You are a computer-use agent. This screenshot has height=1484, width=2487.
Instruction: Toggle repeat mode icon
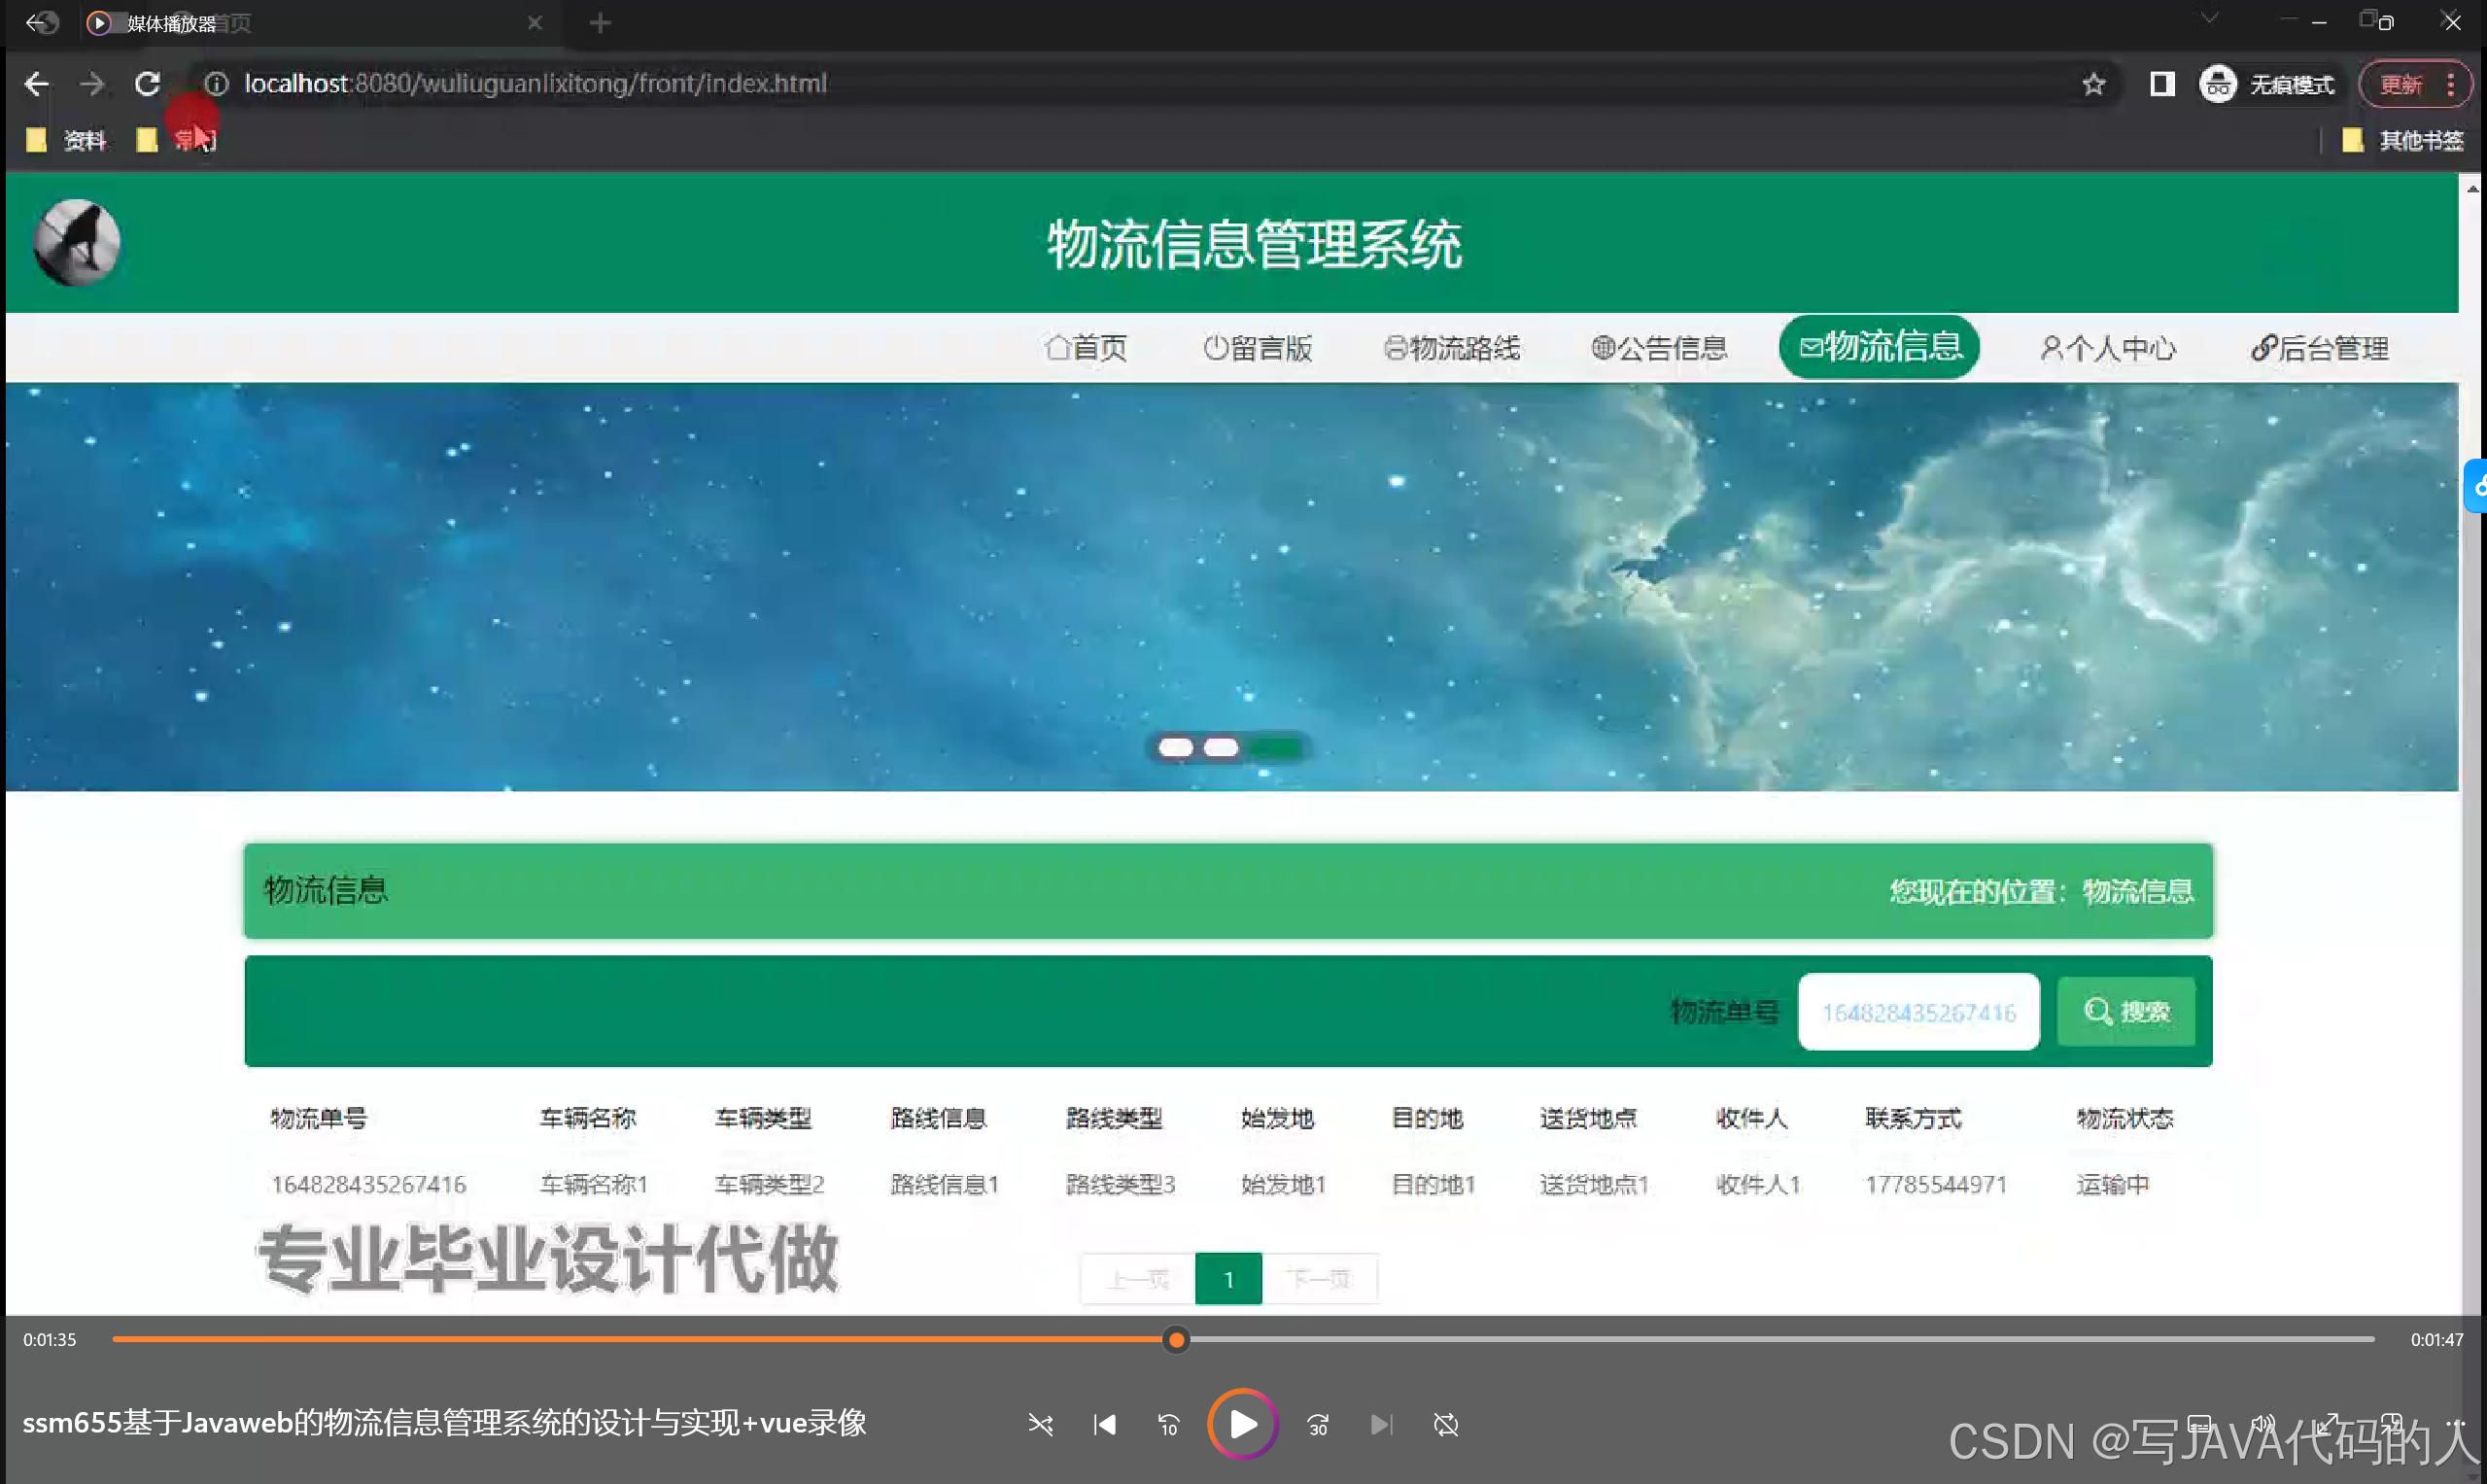pos(1445,1424)
